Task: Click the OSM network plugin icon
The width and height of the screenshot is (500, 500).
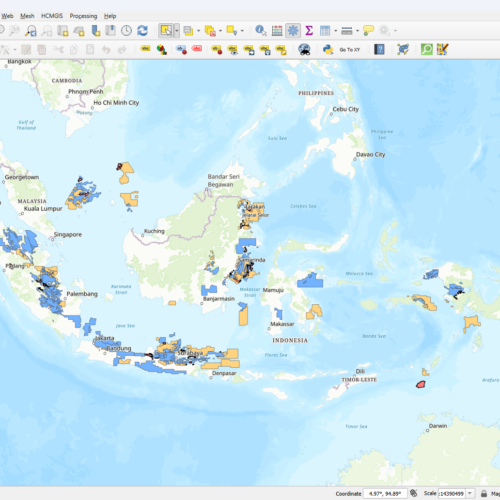Action: pos(403,50)
